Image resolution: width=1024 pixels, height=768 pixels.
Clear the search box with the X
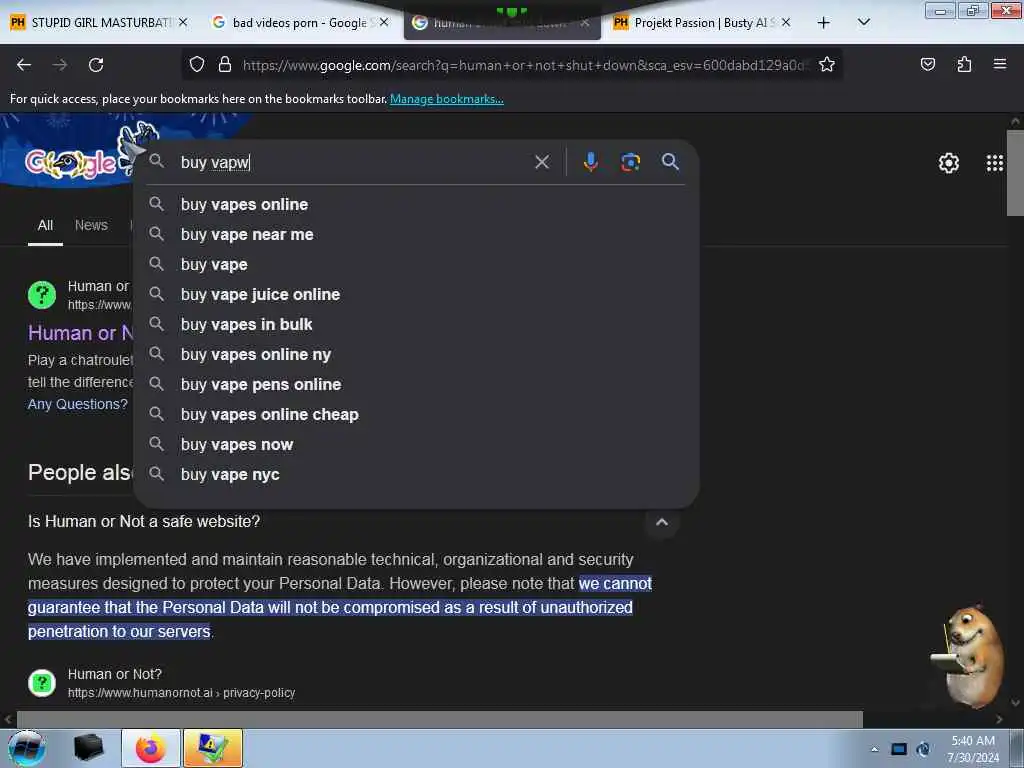542,162
